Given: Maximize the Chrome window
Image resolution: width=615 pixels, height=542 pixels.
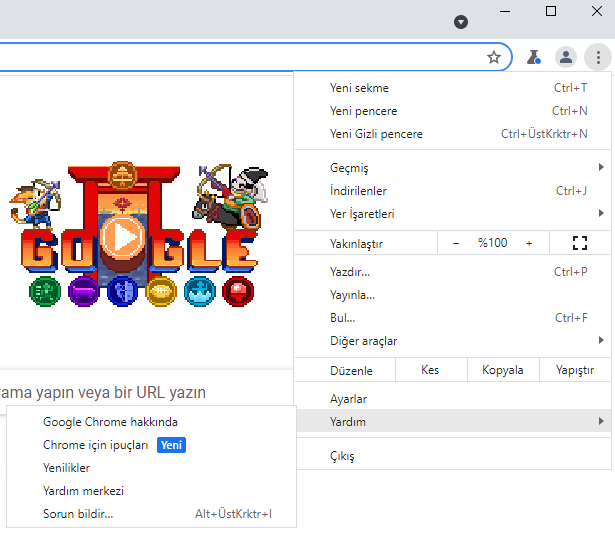Looking at the screenshot, I should tap(551, 11).
